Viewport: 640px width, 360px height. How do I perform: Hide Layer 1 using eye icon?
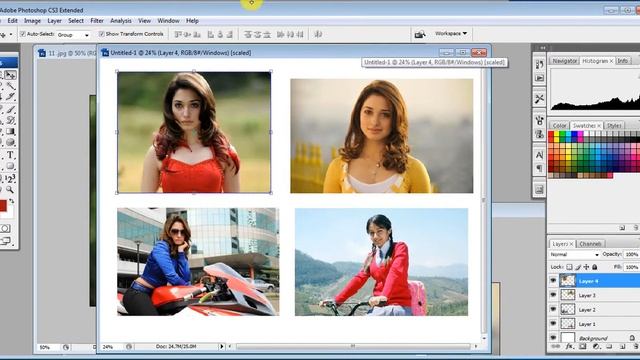coord(553,323)
